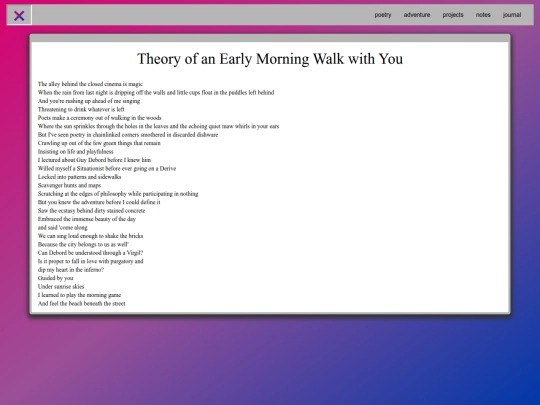Click line 'Willed myself a Situationist'

point(107,168)
